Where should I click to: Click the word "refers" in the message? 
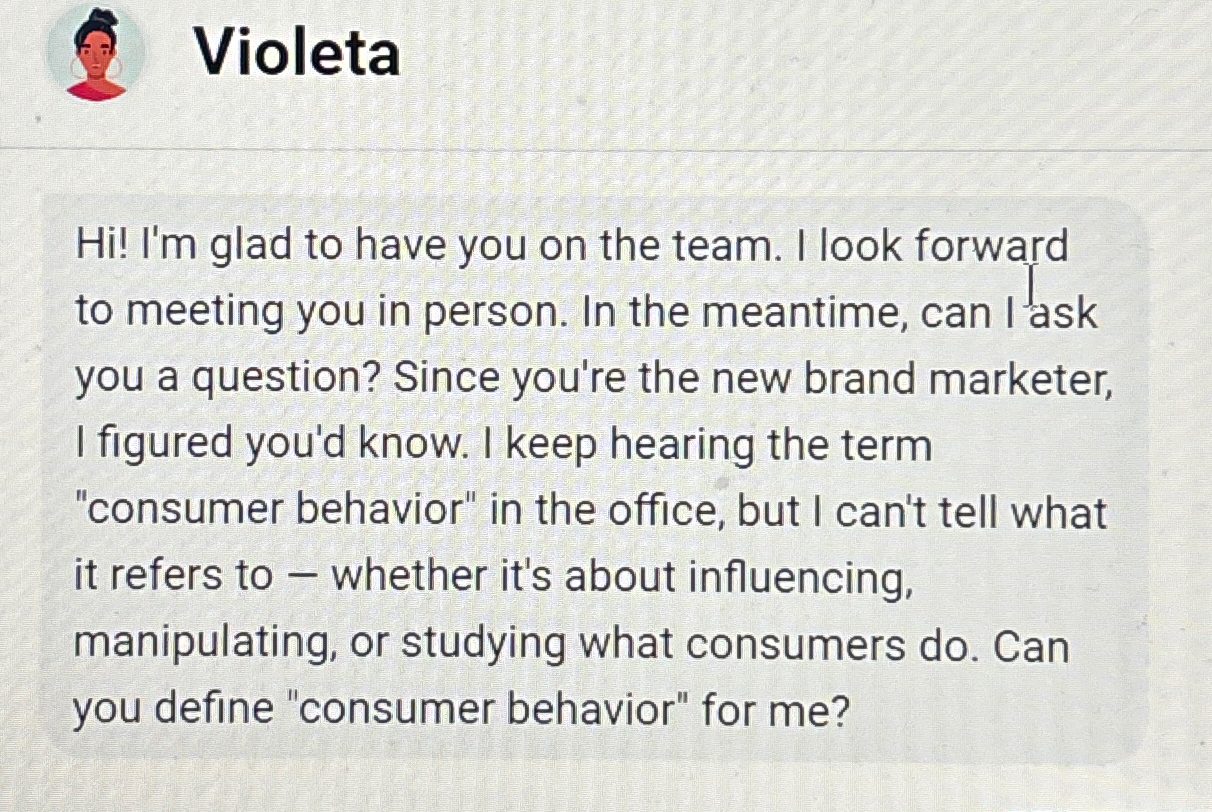163,578
